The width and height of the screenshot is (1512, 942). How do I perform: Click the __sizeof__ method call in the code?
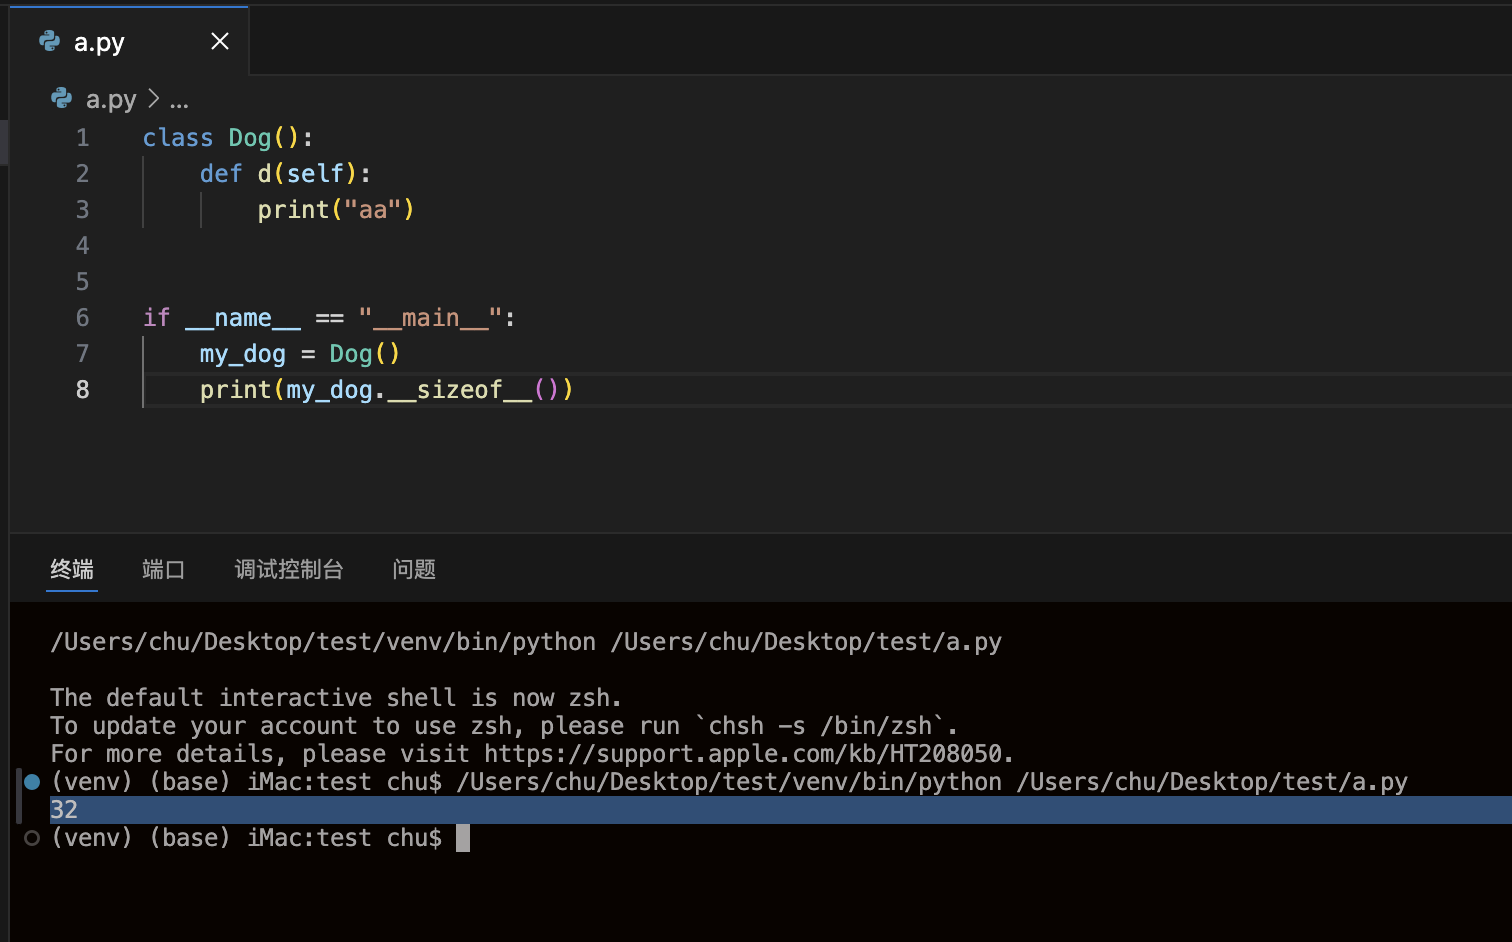pos(460,390)
